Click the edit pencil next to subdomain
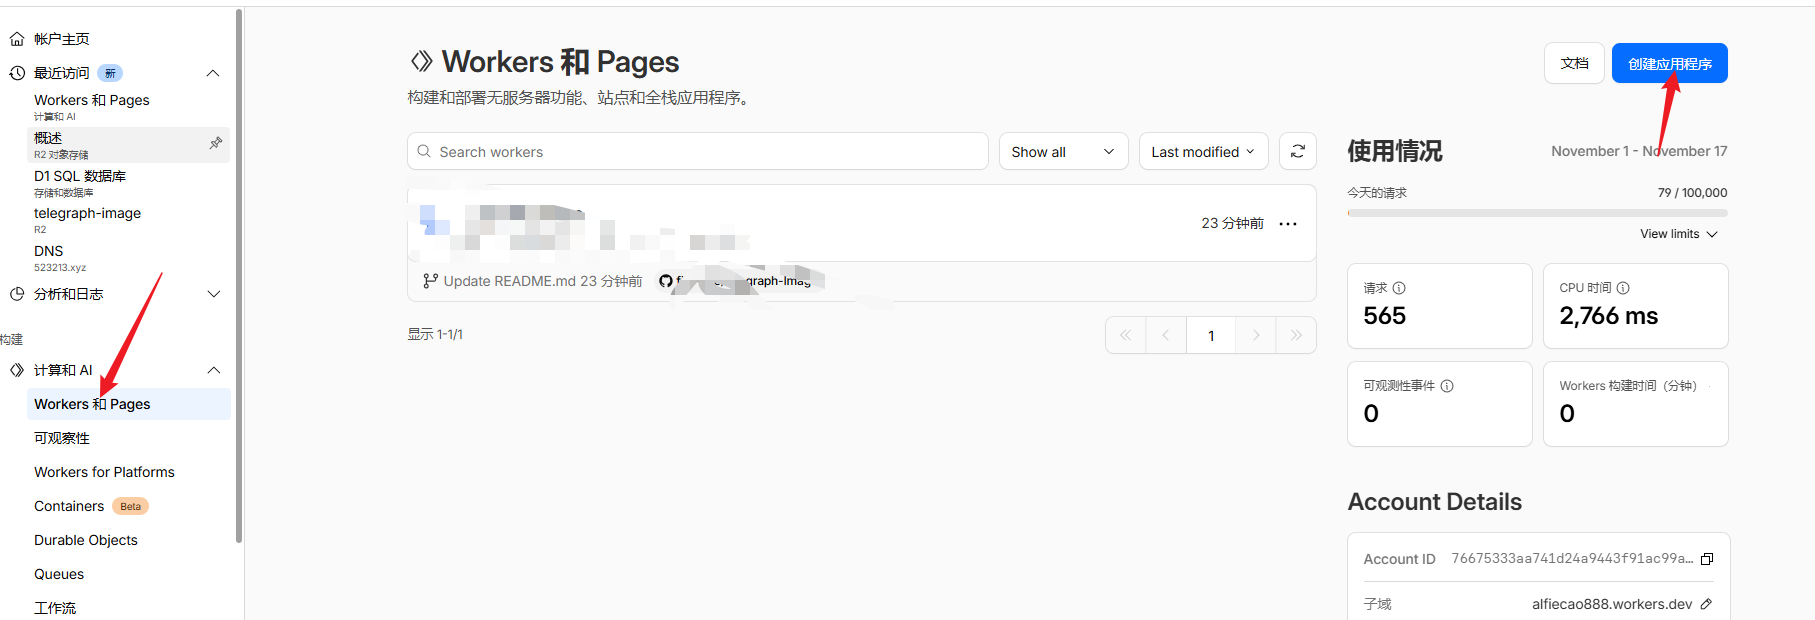 tap(1706, 604)
